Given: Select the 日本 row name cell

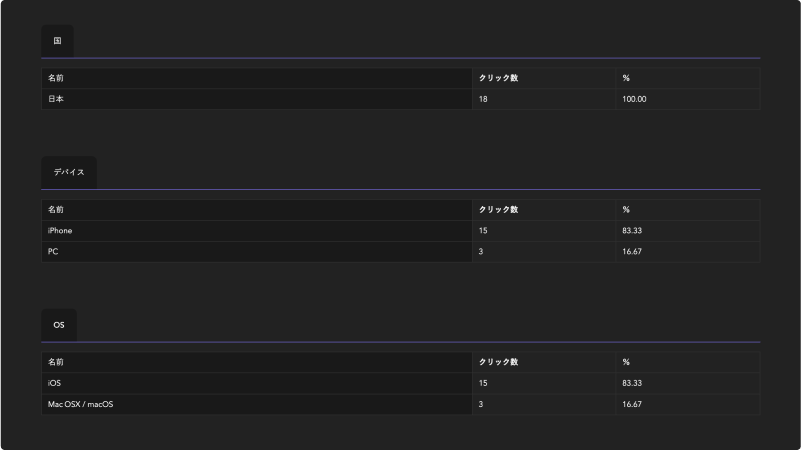Looking at the screenshot, I should point(56,99).
